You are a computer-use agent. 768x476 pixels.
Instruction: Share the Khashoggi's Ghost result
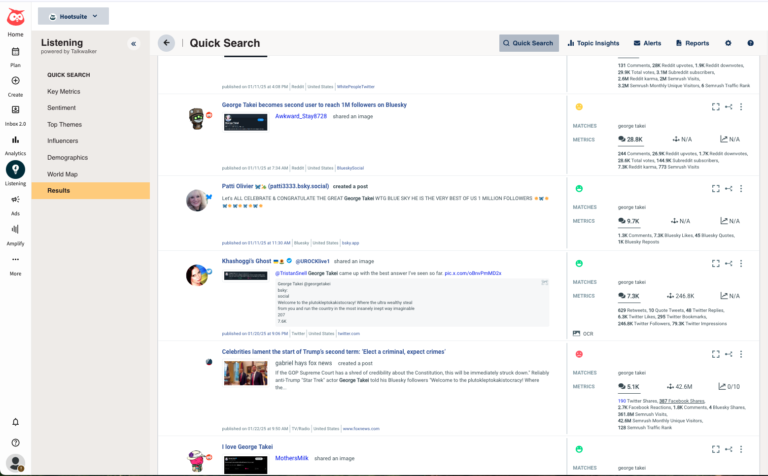coord(729,263)
